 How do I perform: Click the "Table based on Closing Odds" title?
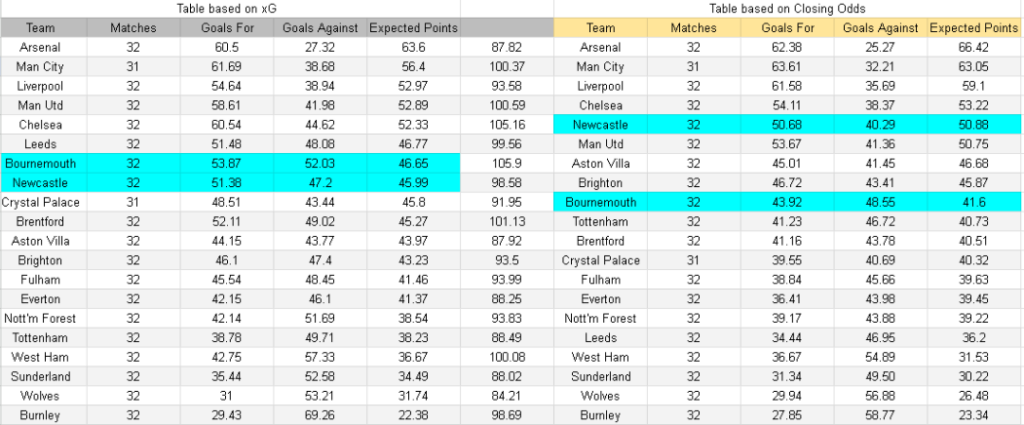pos(787,8)
